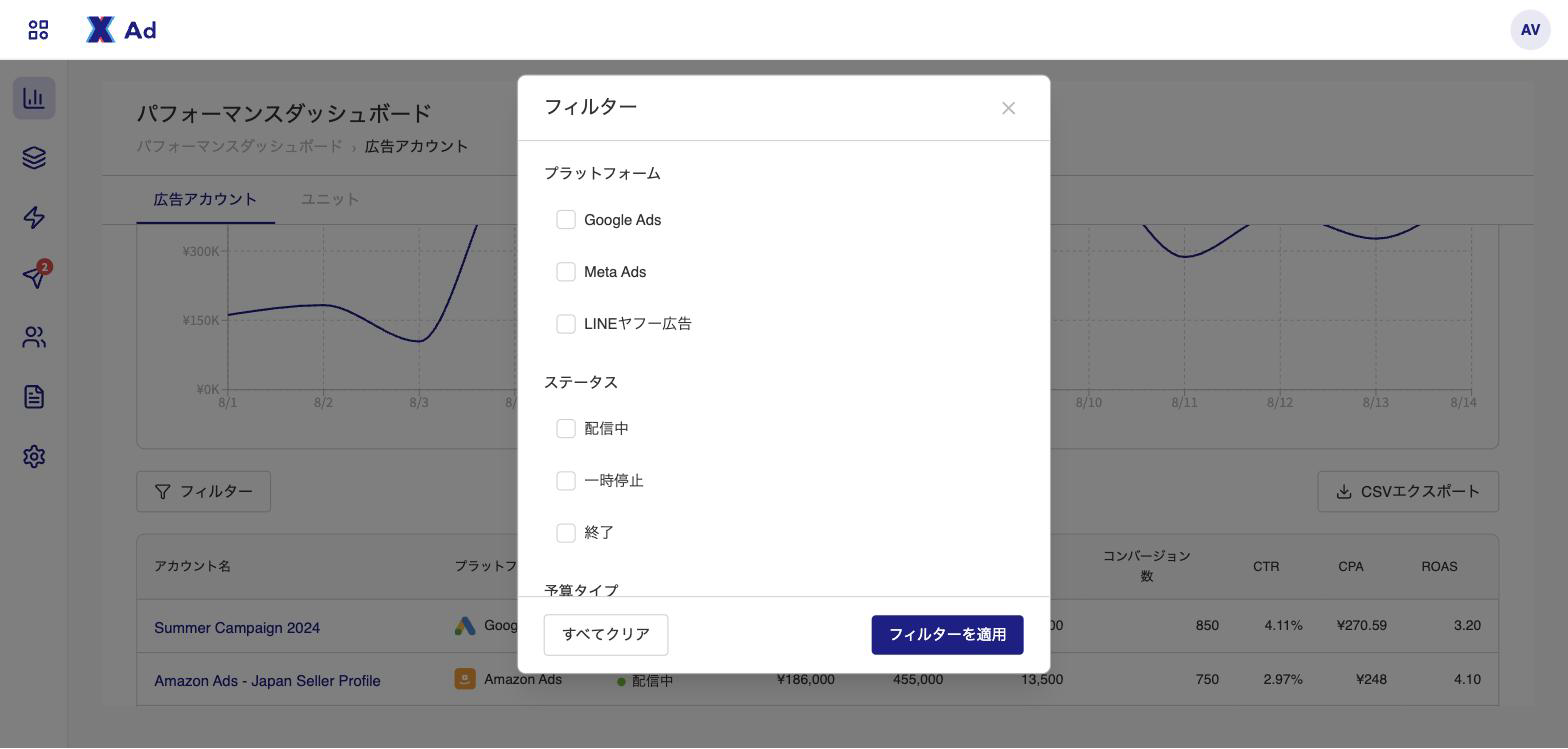The width and height of the screenshot is (1568, 749).
Task: Apply filters with フィルターを適用 button
Action: point(947,635)
